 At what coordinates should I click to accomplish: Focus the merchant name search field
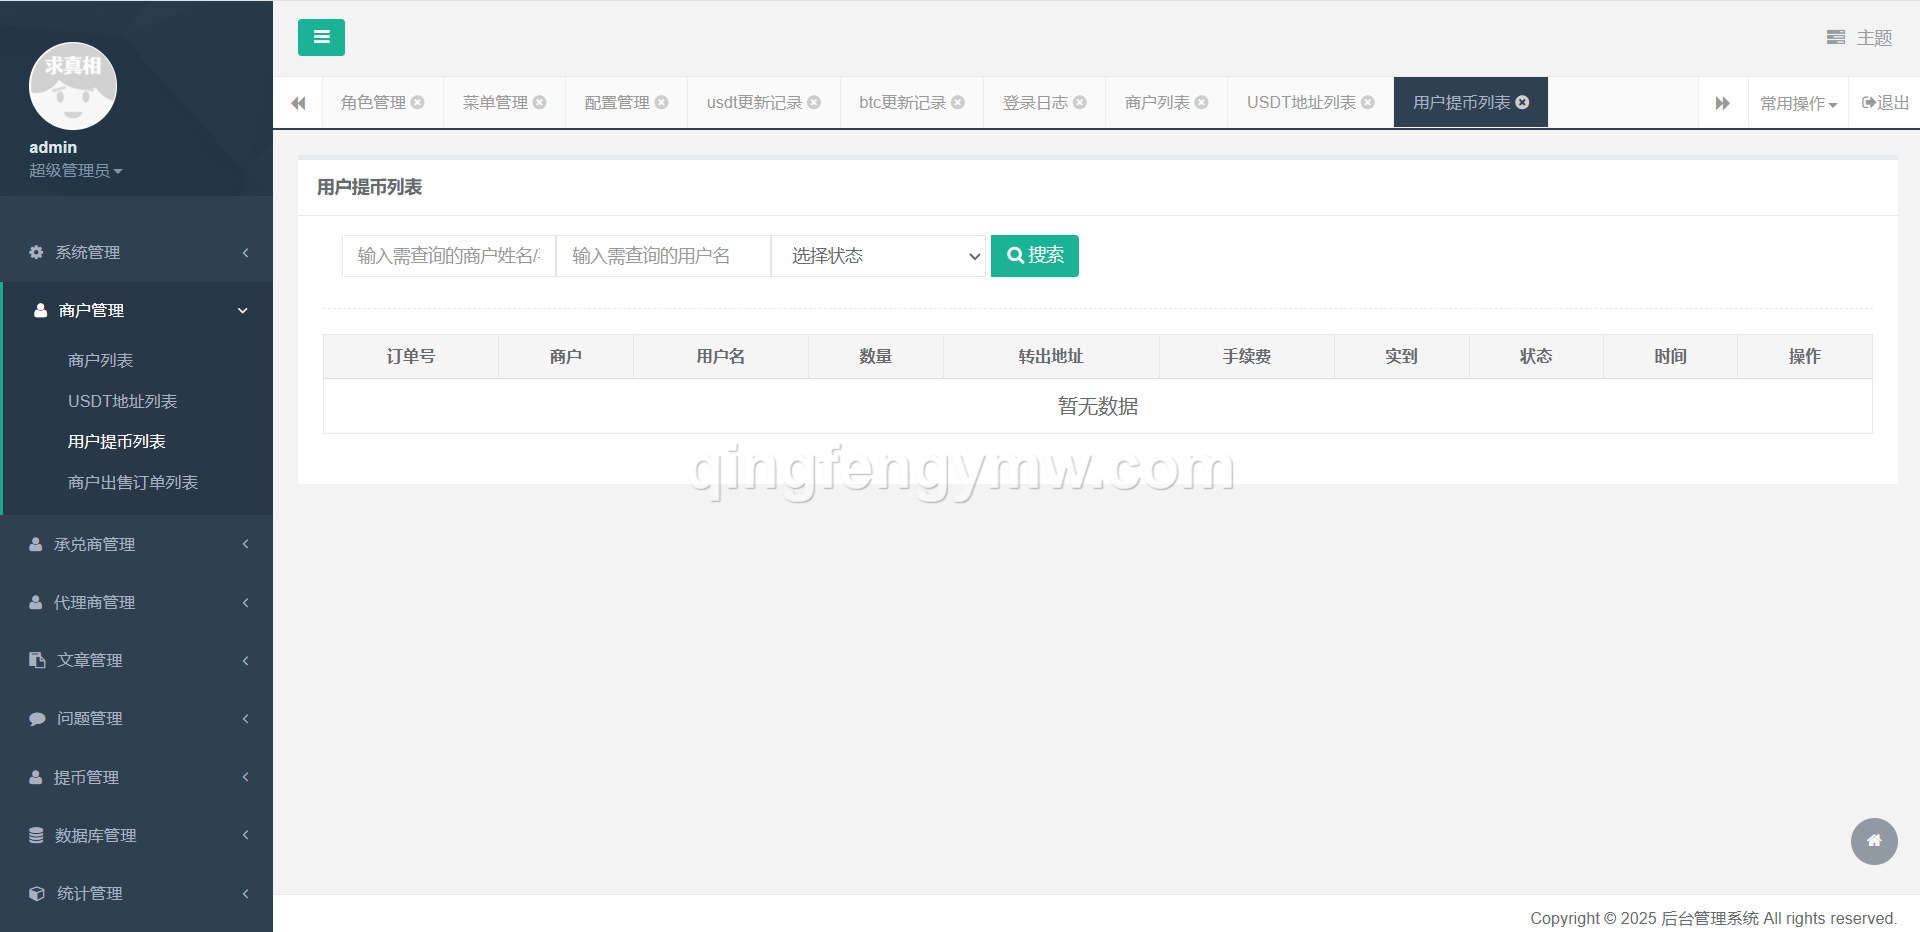coord(449,256)
